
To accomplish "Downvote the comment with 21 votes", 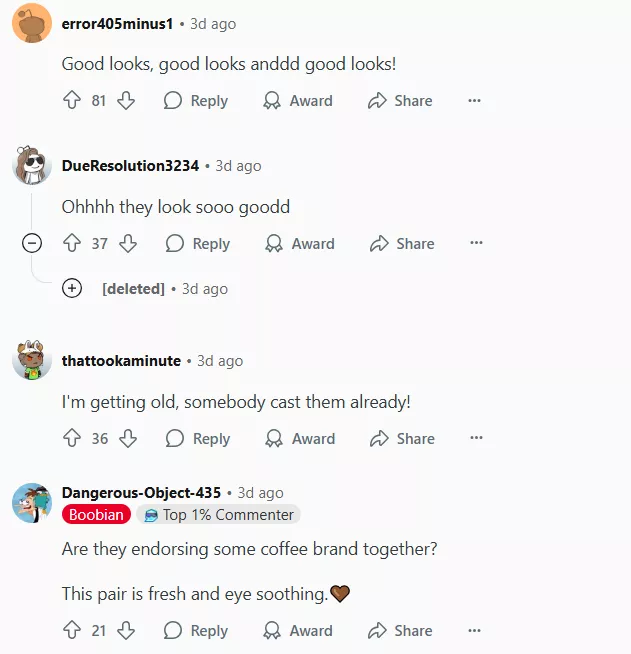I will 126,630.
